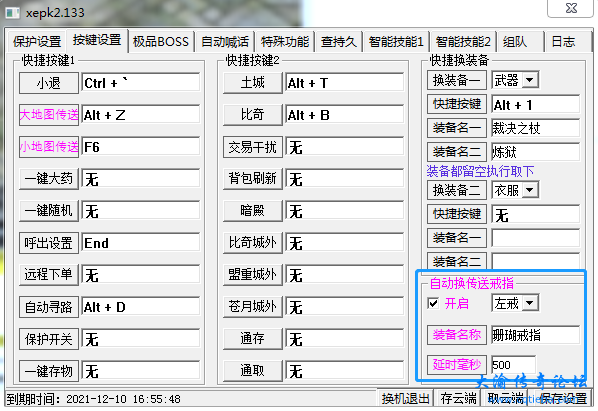Open the 自动喊话 tab
Viewport: 598px width, 411px height.
pos(225,42)
